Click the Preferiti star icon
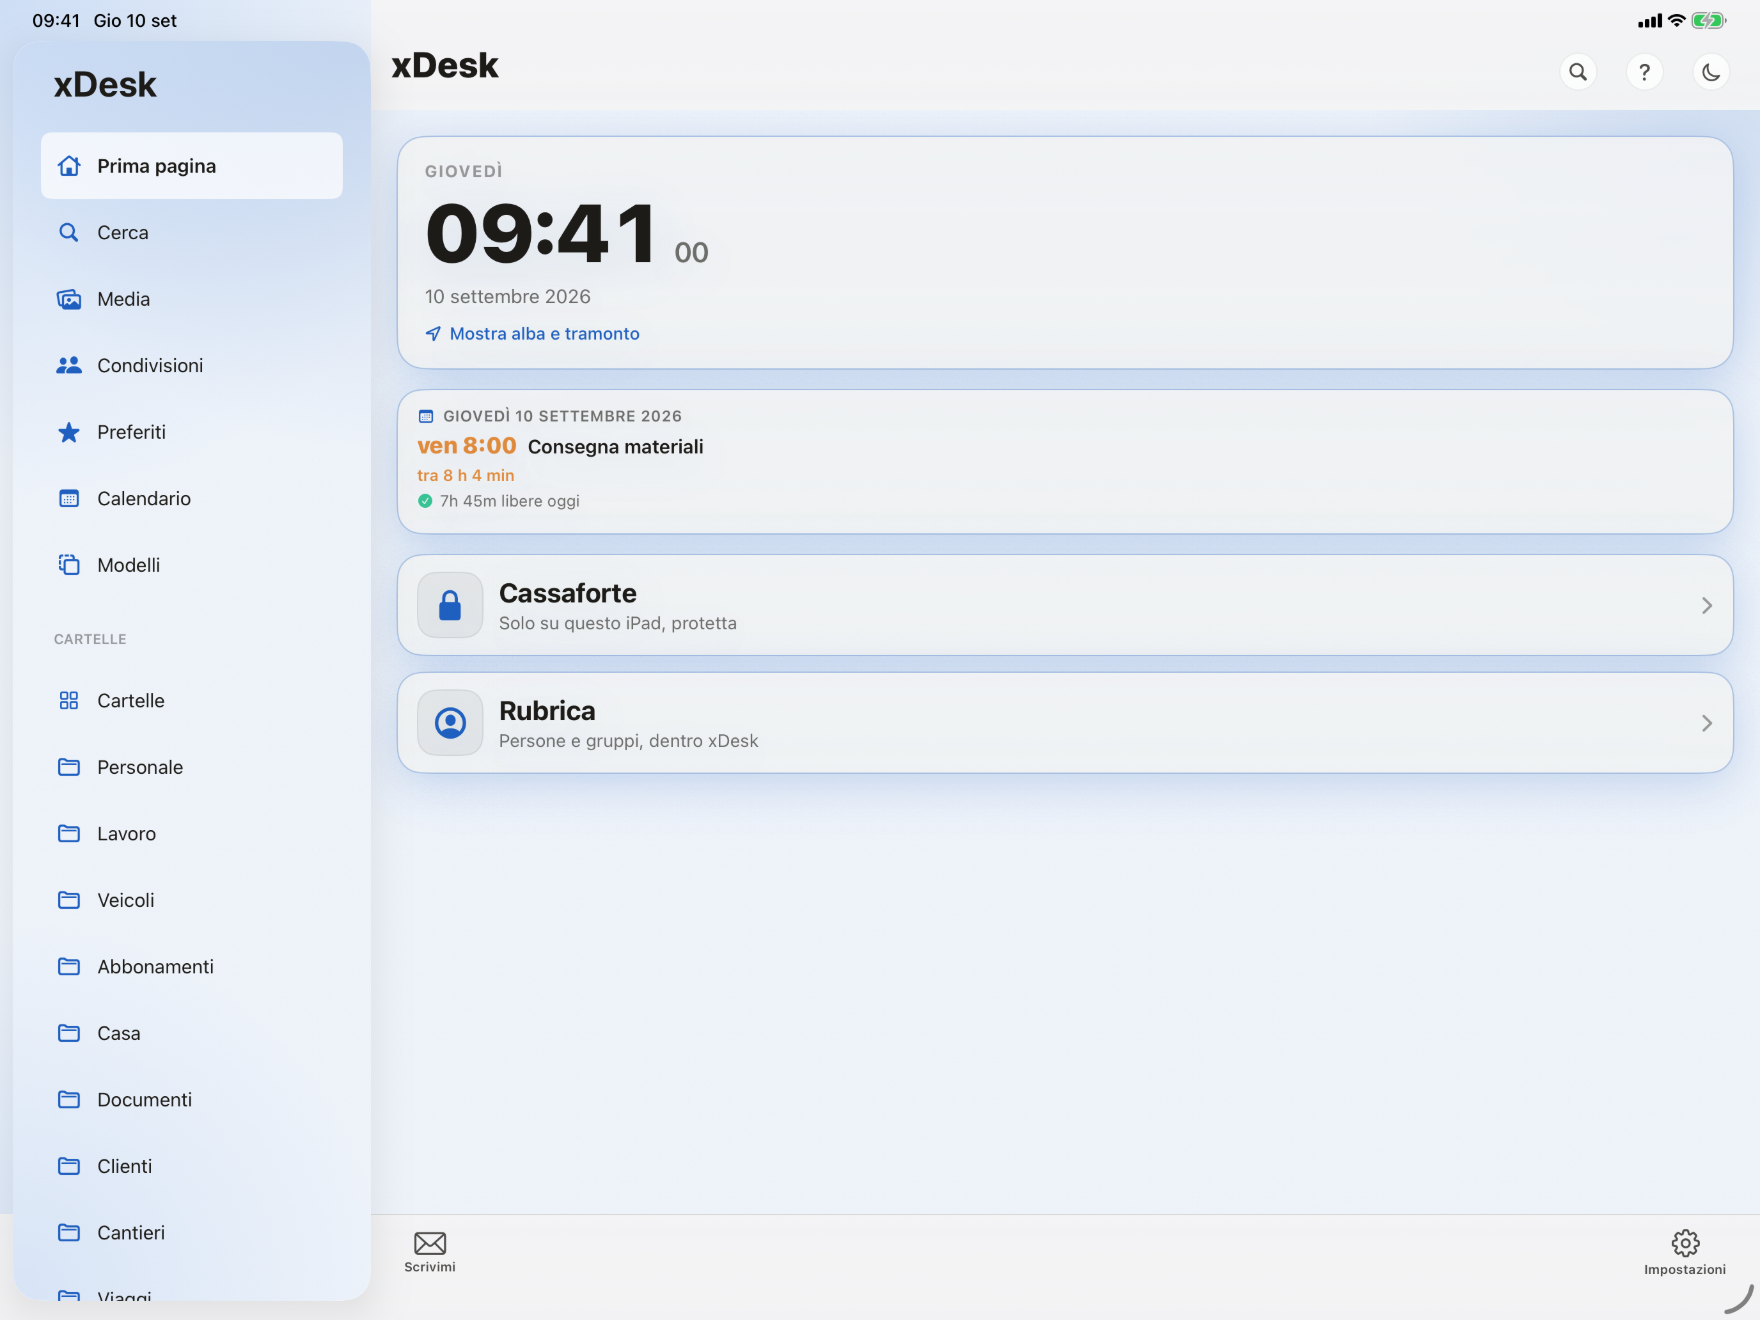1760x1320 pixels. (69, 432)
